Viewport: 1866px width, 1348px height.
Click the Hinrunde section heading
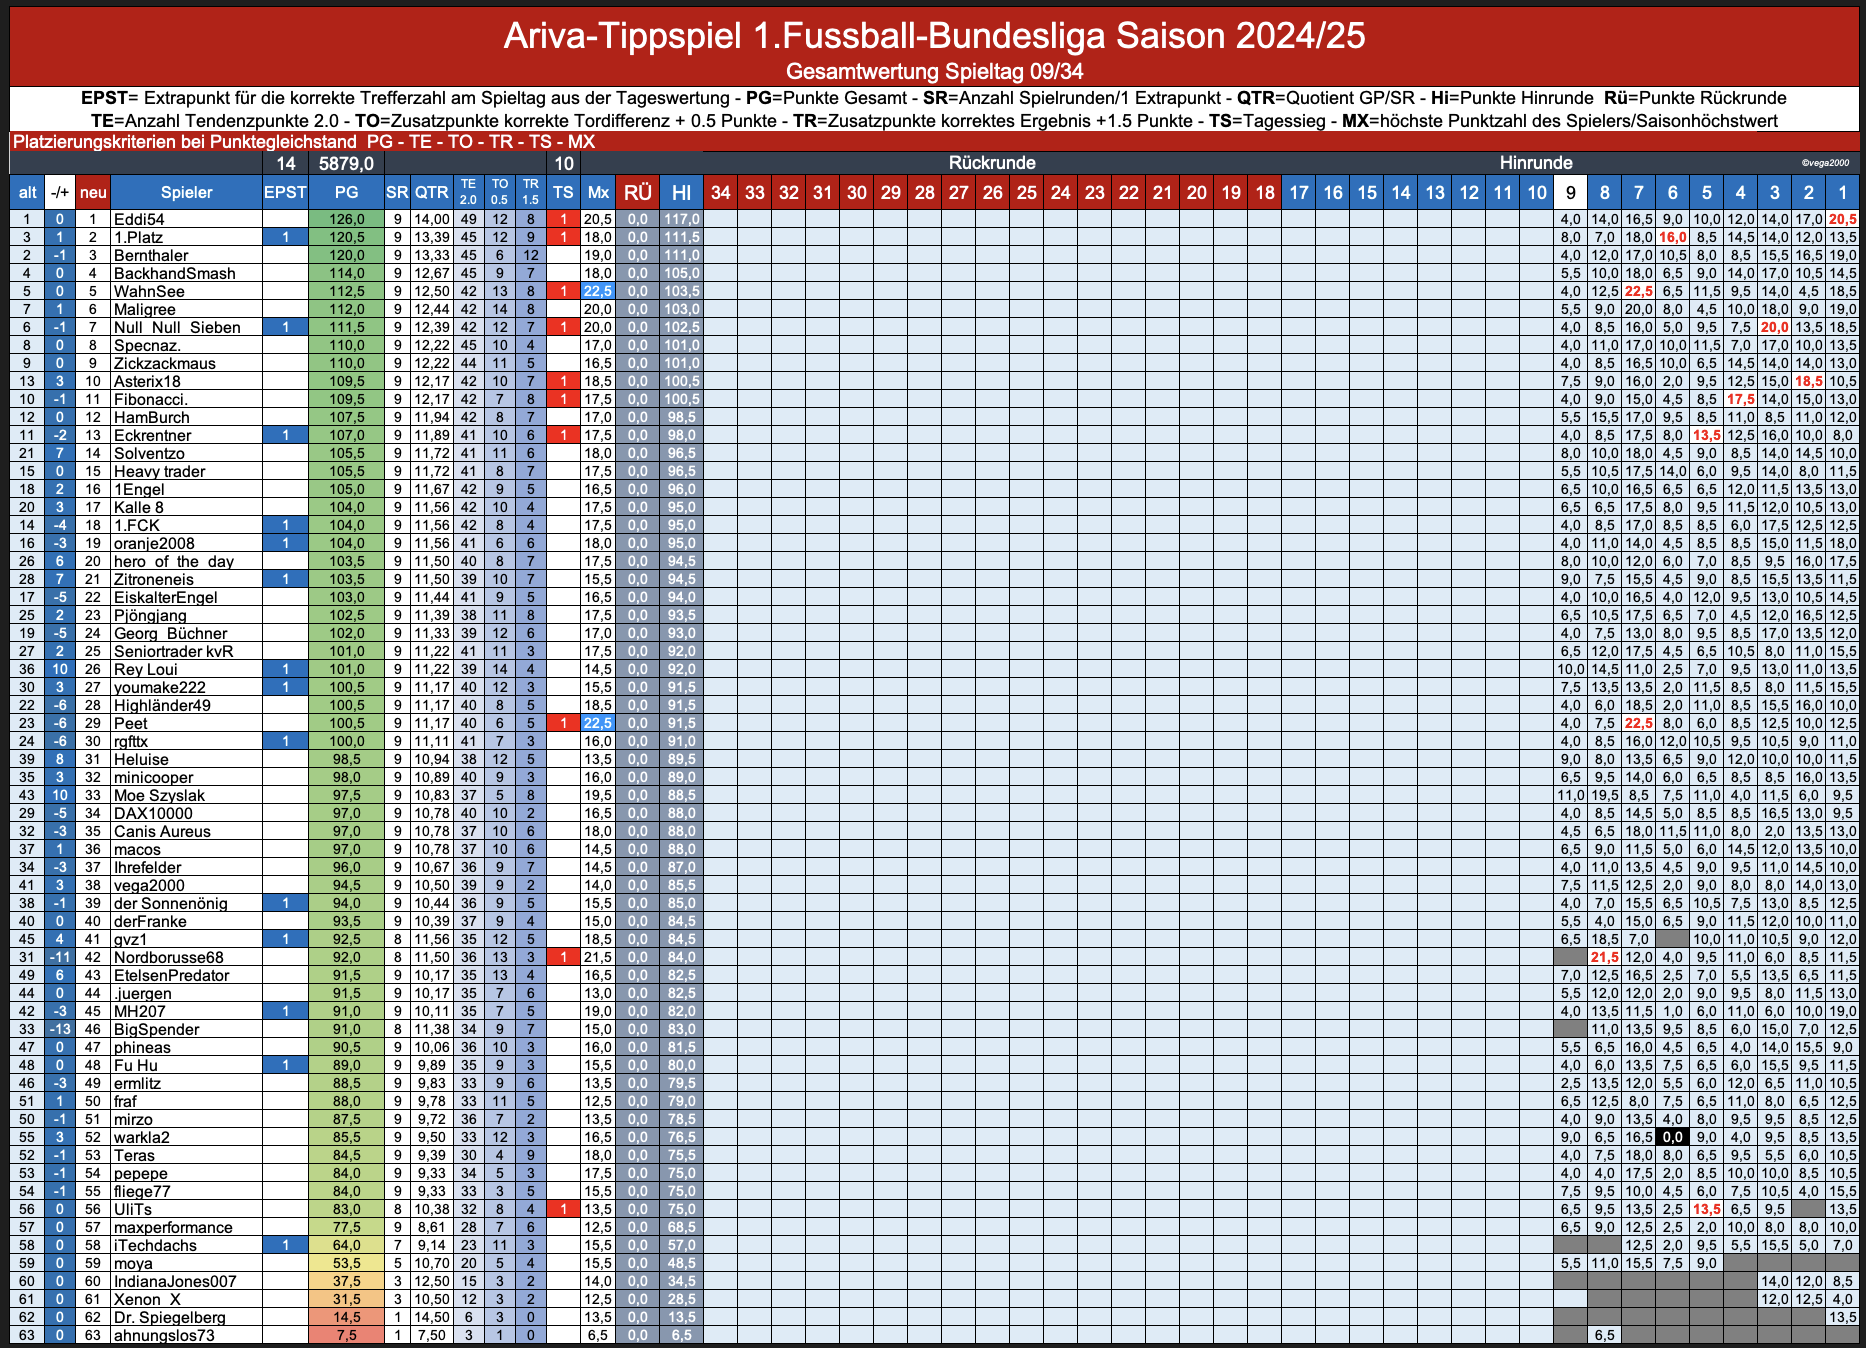(1536, 163)
